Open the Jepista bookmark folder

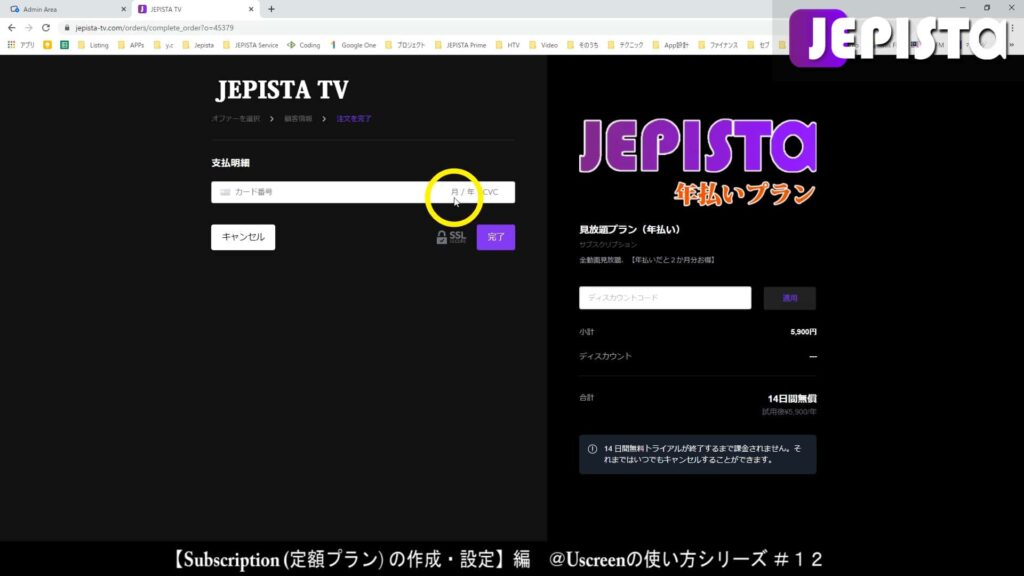coord(198,45)
